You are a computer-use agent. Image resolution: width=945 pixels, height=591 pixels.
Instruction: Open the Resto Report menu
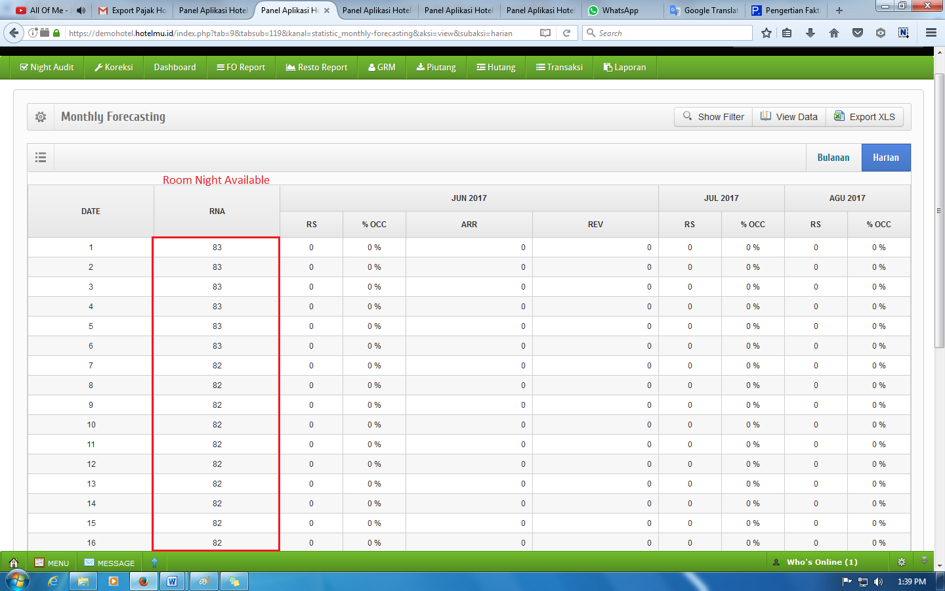coord(316,67)
